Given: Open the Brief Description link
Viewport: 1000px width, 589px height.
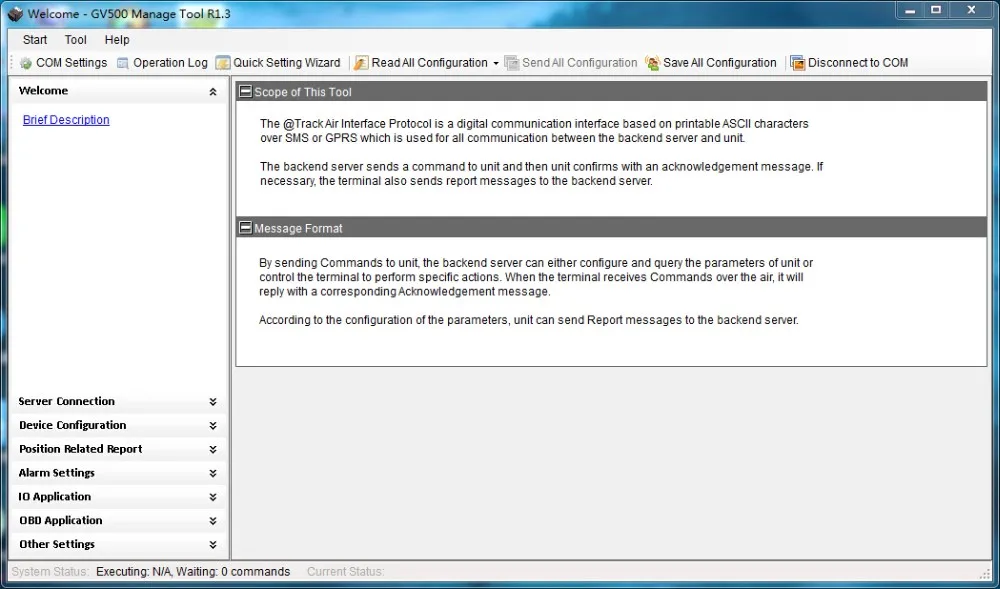Looking at the screenshot, I should click(66, 120).
